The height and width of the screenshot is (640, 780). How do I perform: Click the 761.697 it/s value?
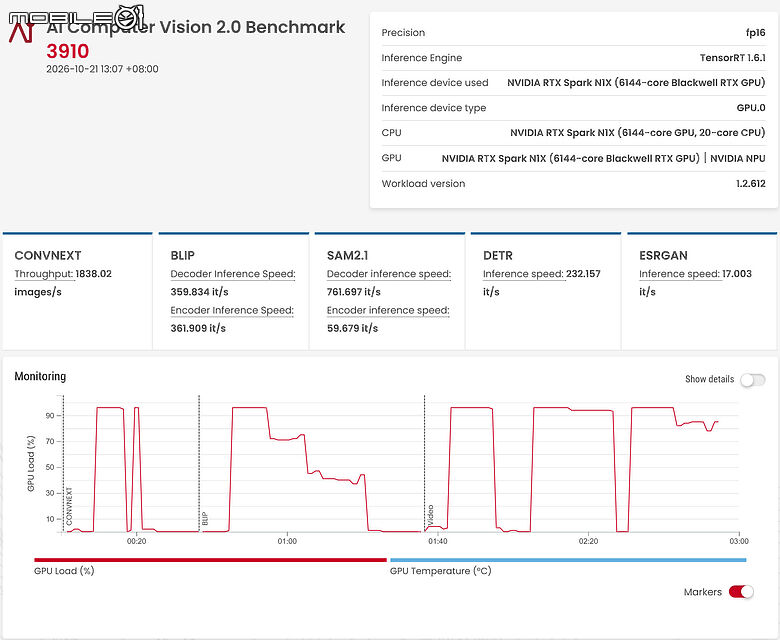tap(354, 292)
